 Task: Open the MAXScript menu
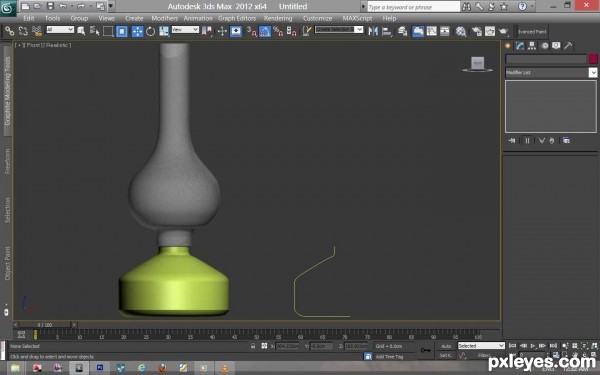coord(357,18)
